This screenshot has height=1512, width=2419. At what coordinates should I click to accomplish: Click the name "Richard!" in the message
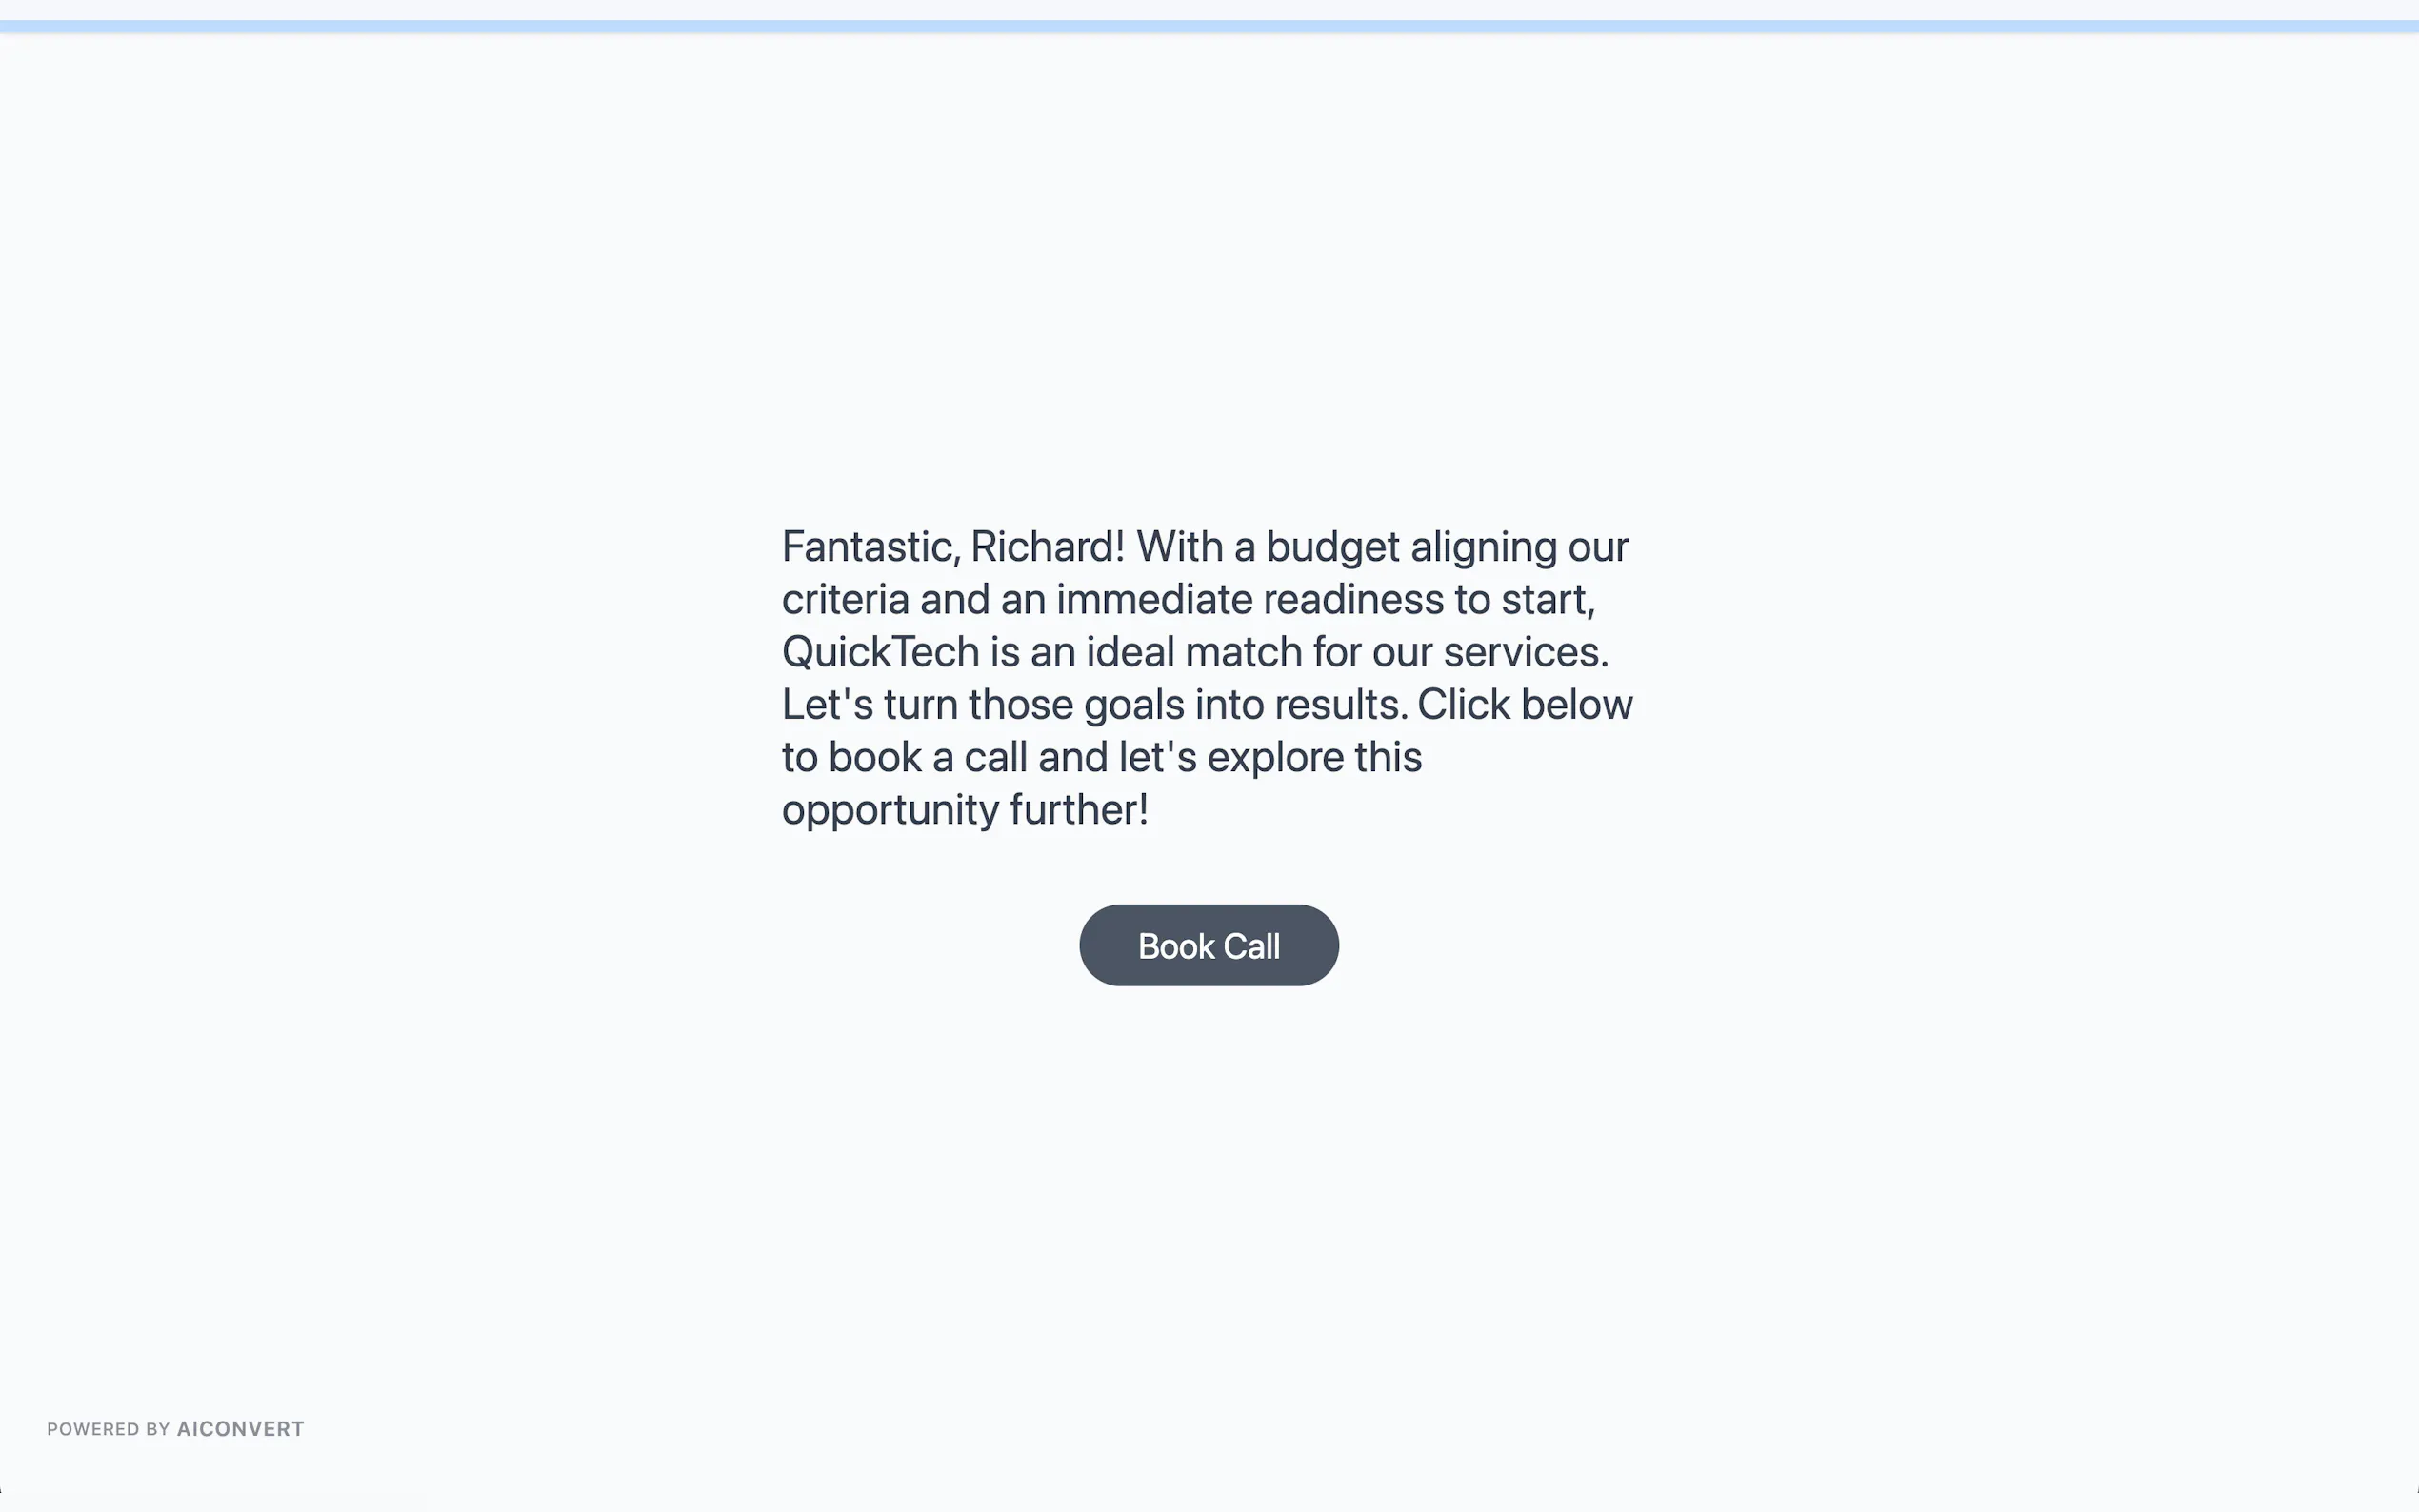[x=1047, y=547]
